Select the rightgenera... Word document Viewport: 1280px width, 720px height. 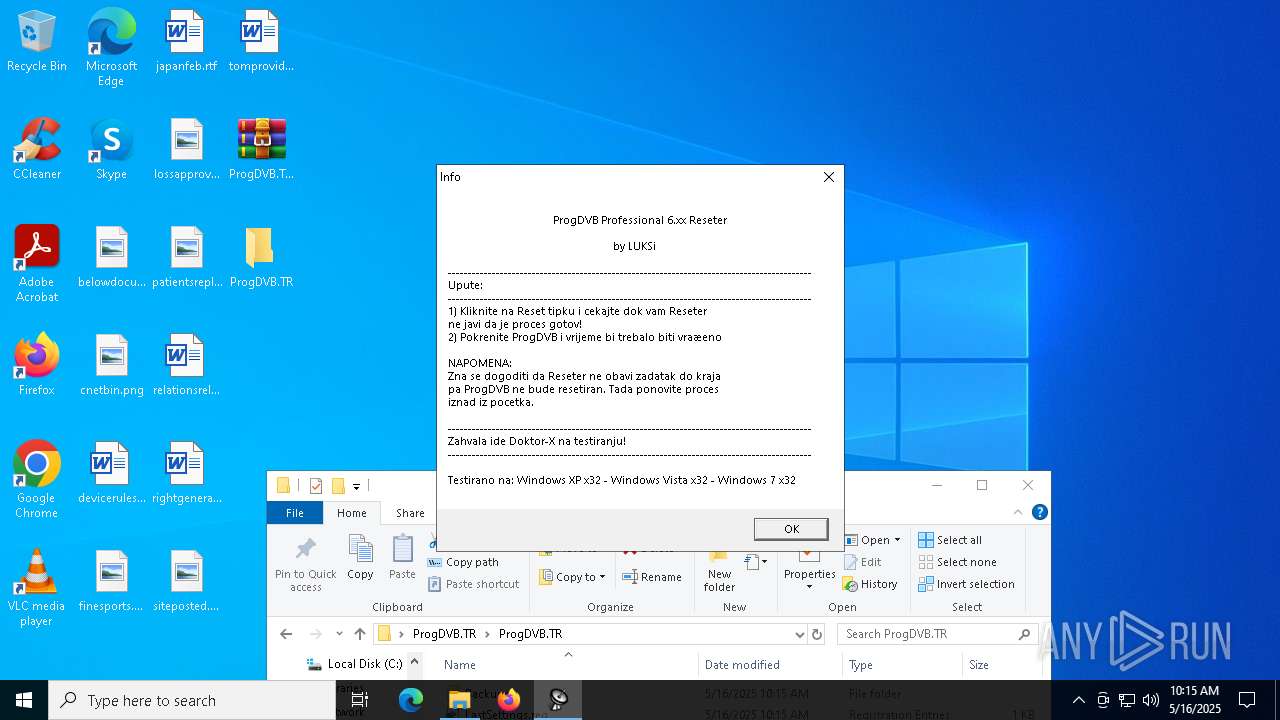(x=186, y=474)
